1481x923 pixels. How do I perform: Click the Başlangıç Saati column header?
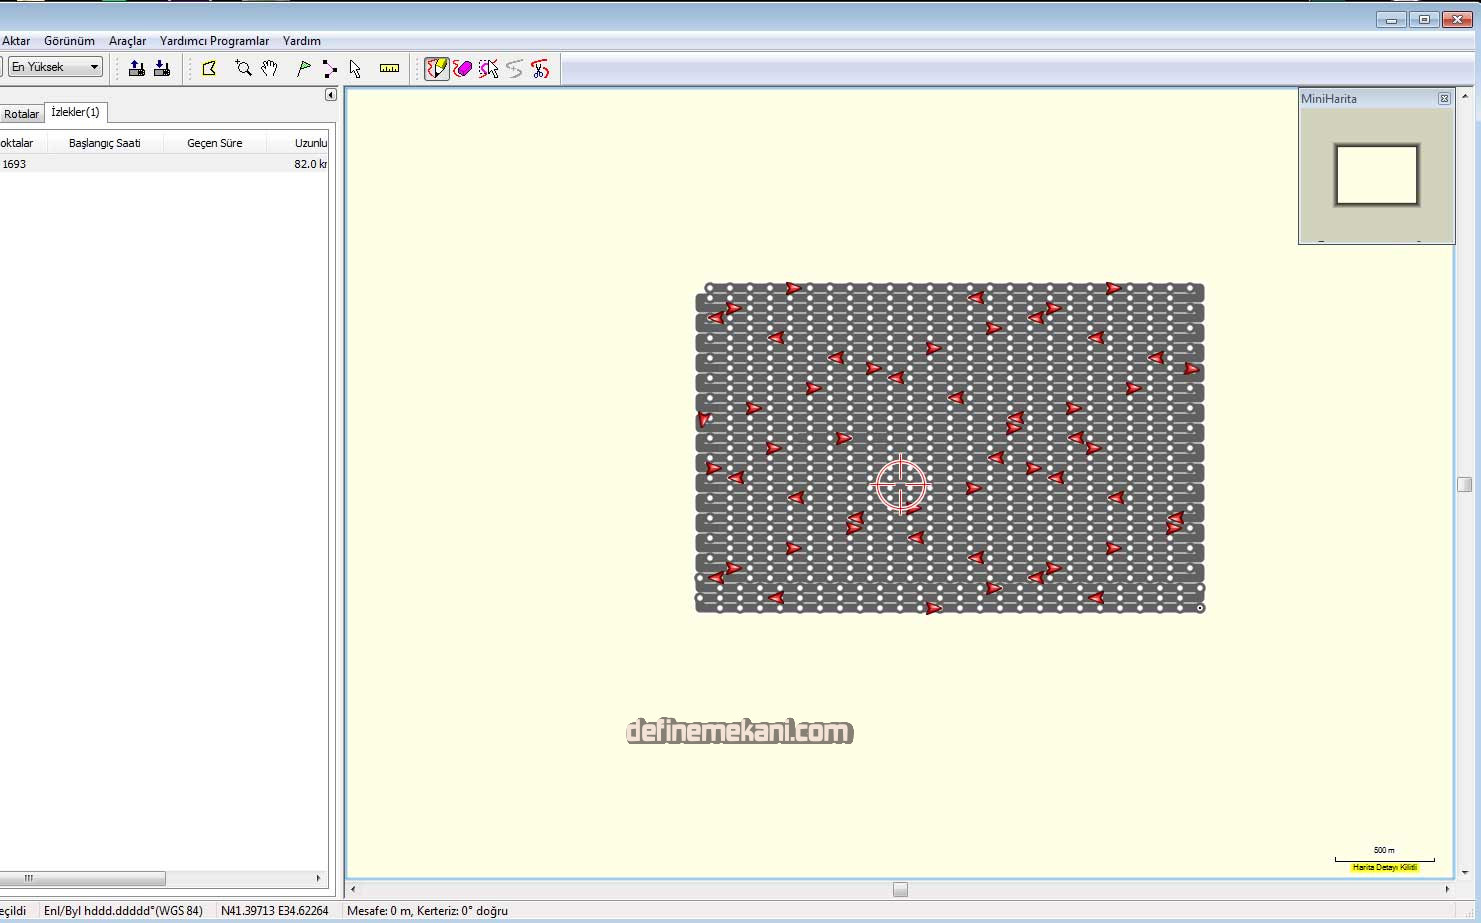click(x=104, y=143)
